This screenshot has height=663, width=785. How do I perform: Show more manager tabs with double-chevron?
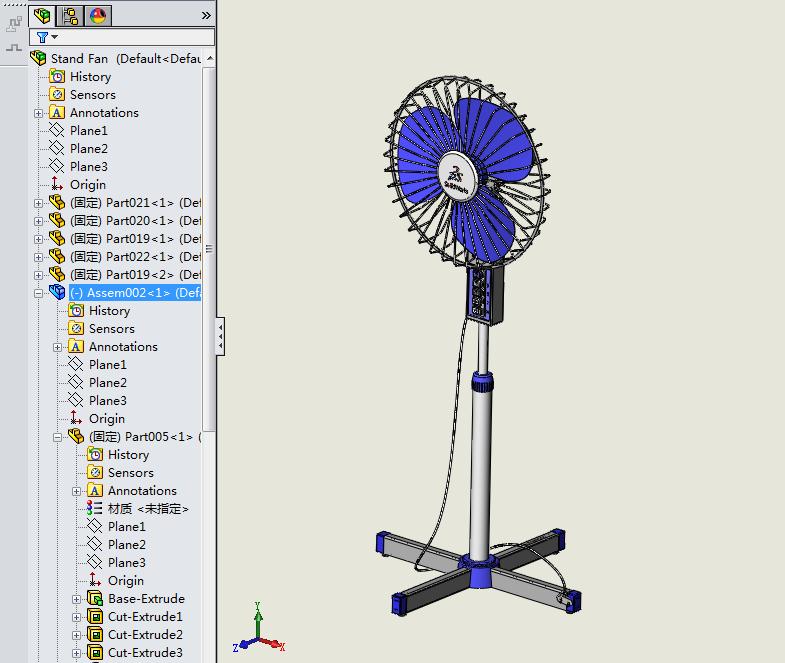click(x=206, y=15)
